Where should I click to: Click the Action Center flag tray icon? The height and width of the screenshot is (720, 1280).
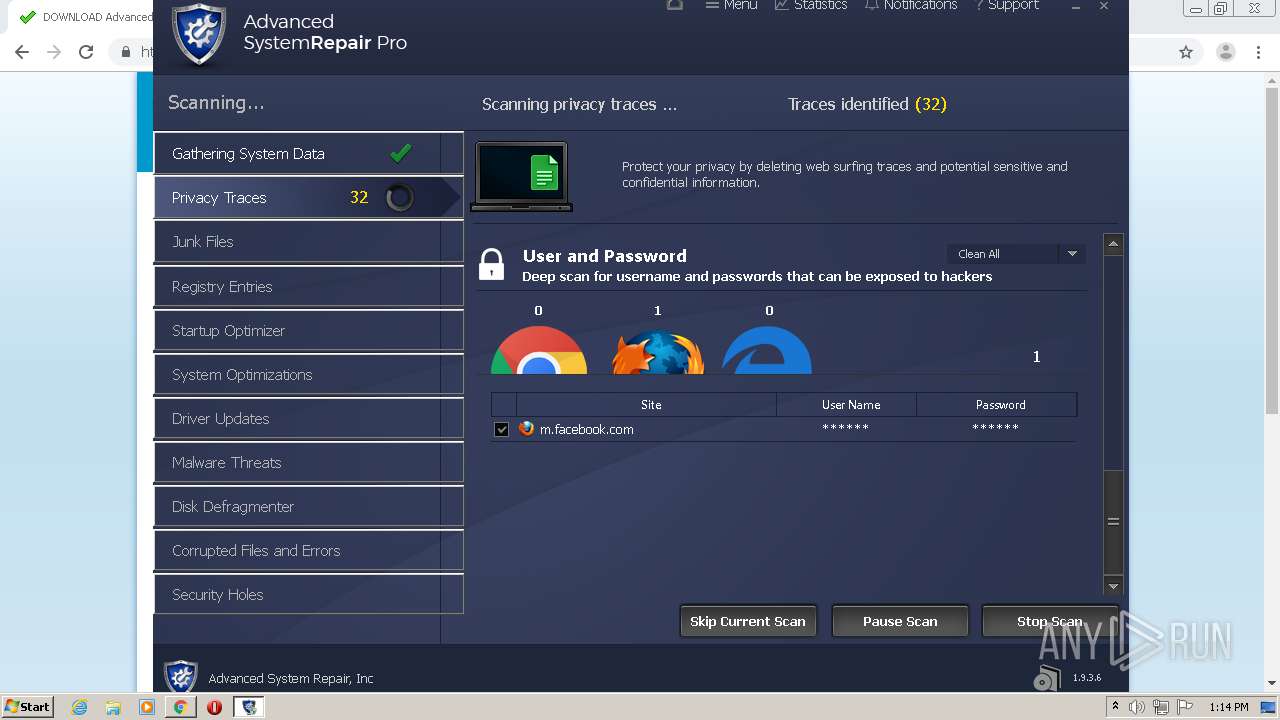coord(1185,707)
